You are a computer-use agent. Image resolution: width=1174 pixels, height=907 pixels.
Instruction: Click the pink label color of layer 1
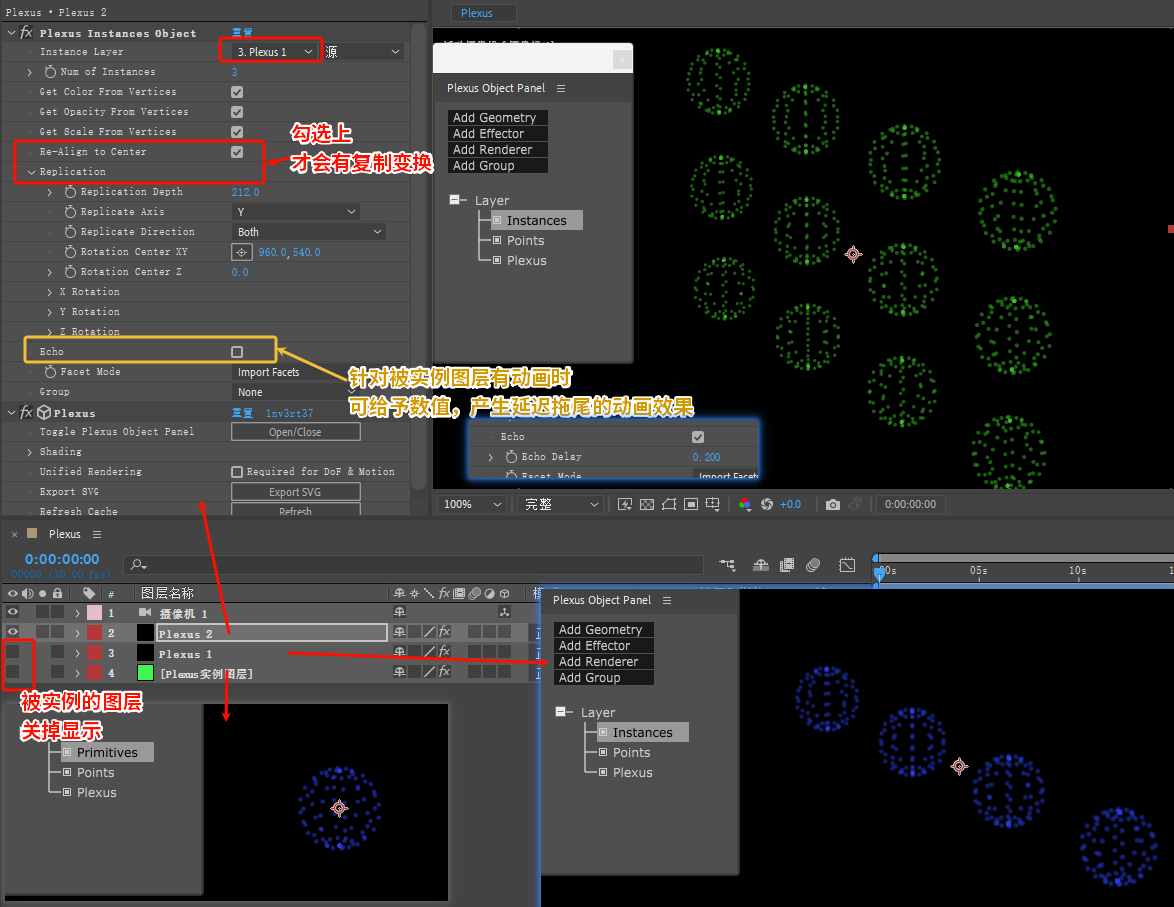pos(94,613)
